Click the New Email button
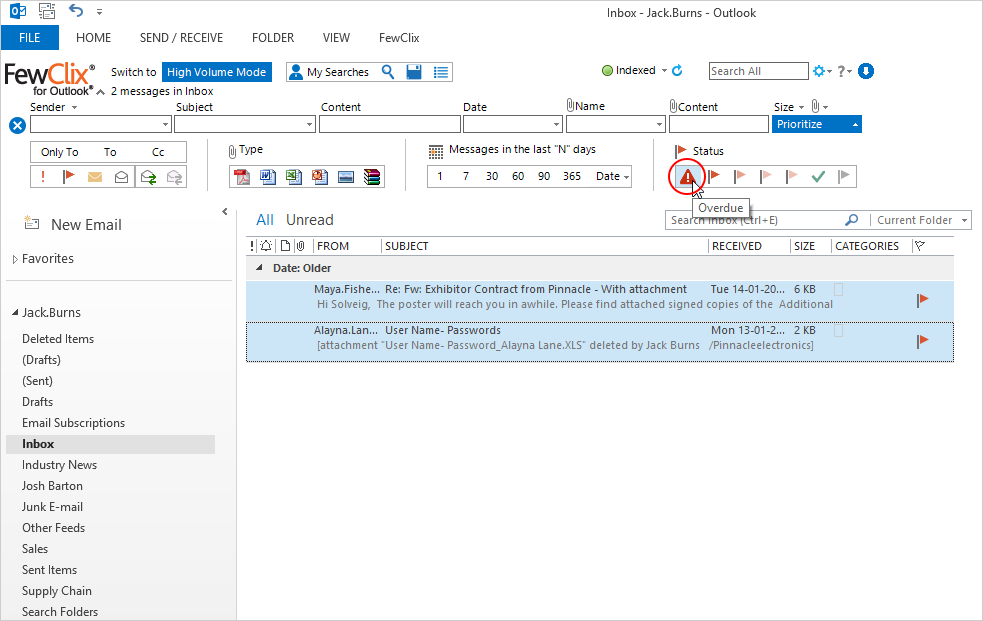The width and height of the screenshot is (983, 621). point(85,225)
